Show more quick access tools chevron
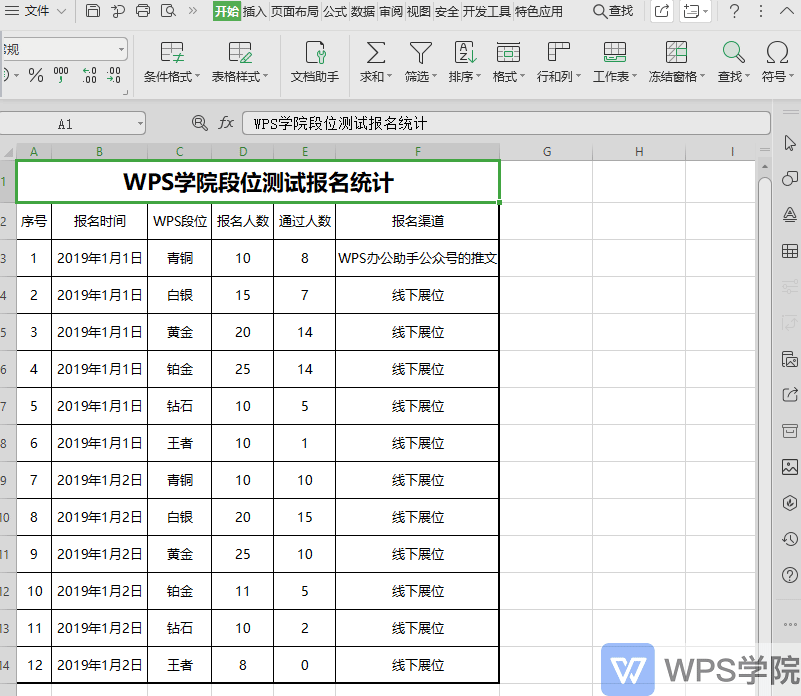The width and height of the screenshot is (801, 696). 193,11
